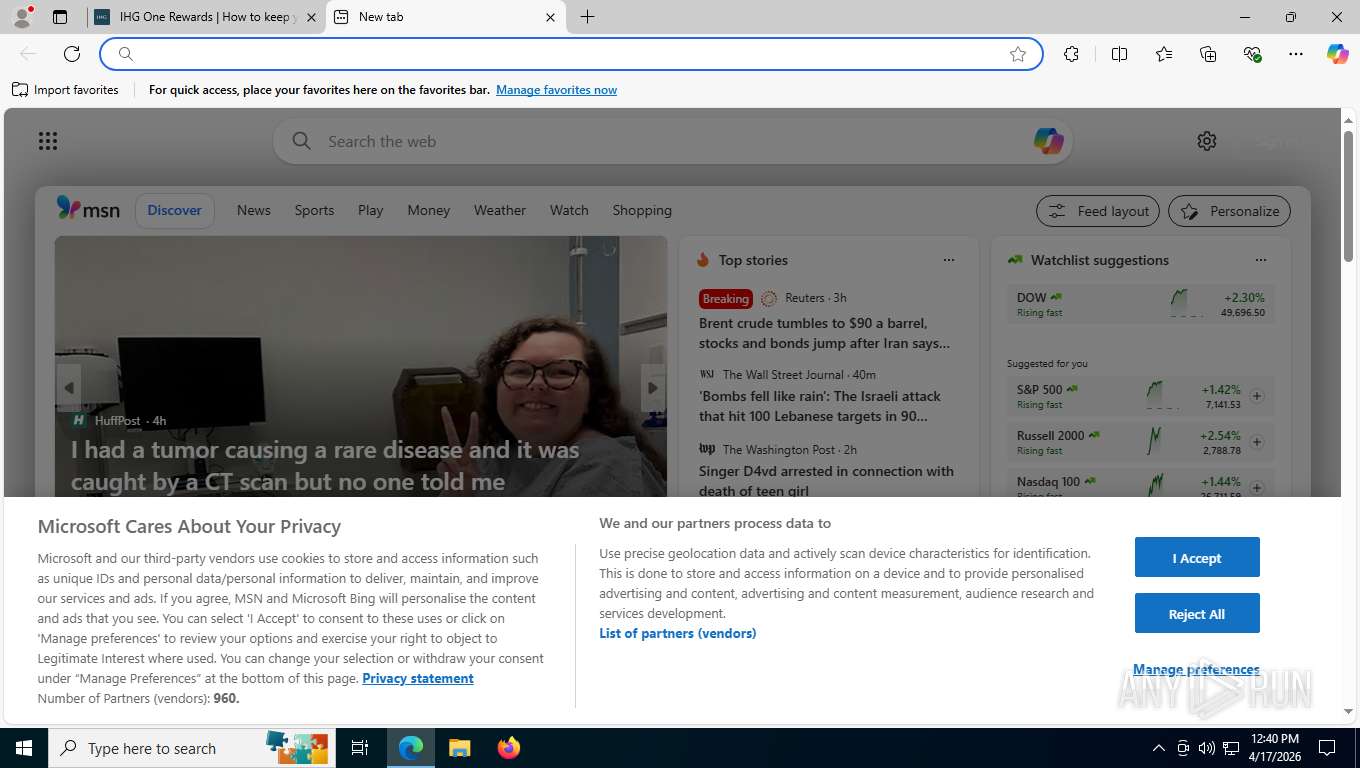Viewport: 1360px width, 768px height.
Task: Open the Play section
Action: (371, 210)
